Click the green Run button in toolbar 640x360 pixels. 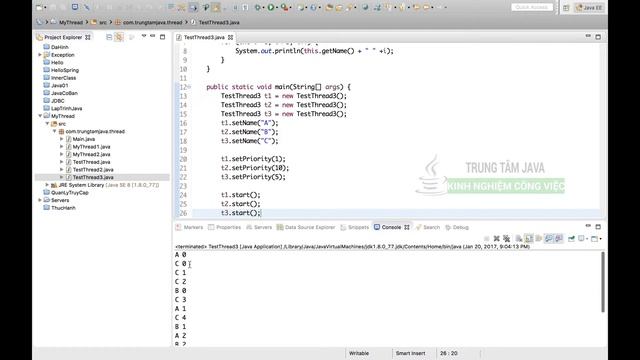point(271,7)
